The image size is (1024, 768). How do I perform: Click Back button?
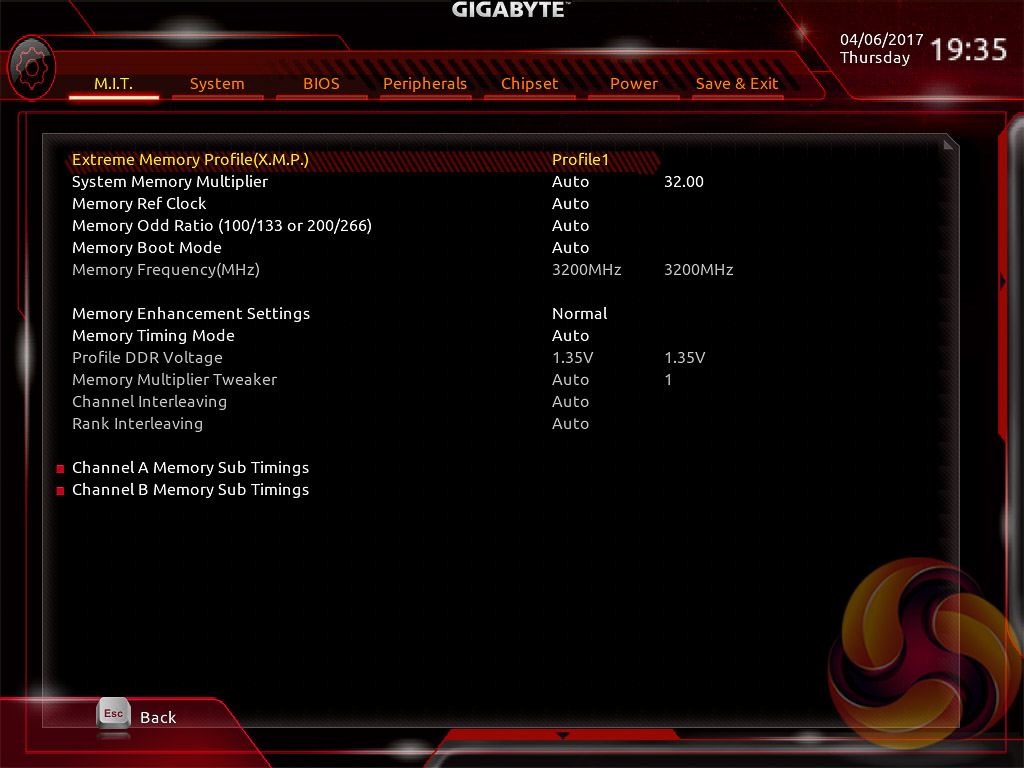click(x=158, y=717)
